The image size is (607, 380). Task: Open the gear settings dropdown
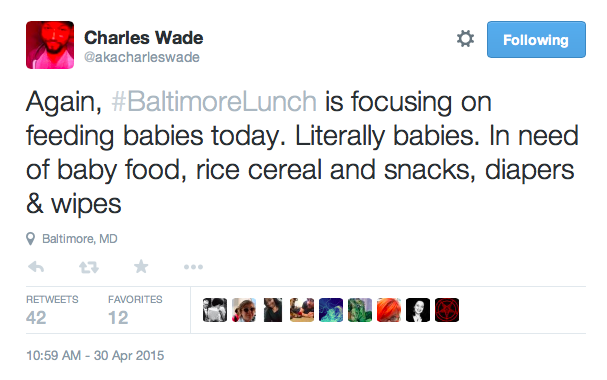pos(465,39)
